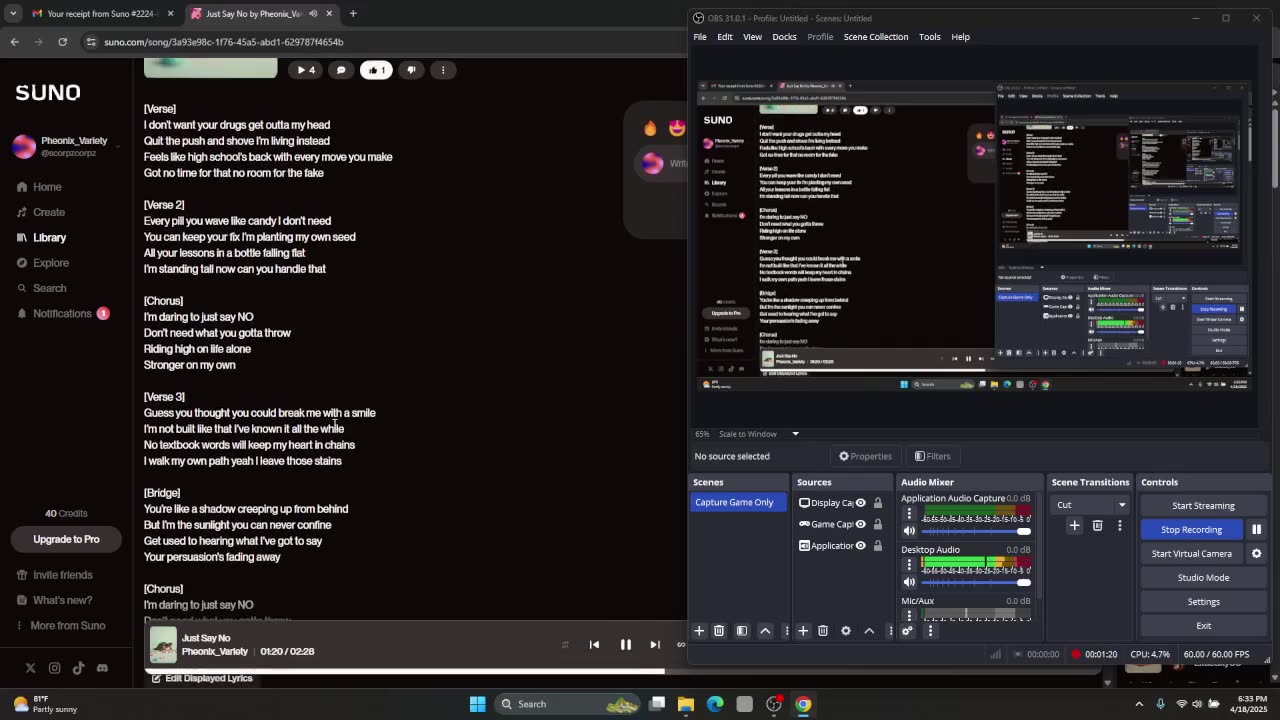This screenshot has width=1280, height=720.
Task: Open Application Audio Capture options menu
Action: pyautogui.click(x=909, y=514)
